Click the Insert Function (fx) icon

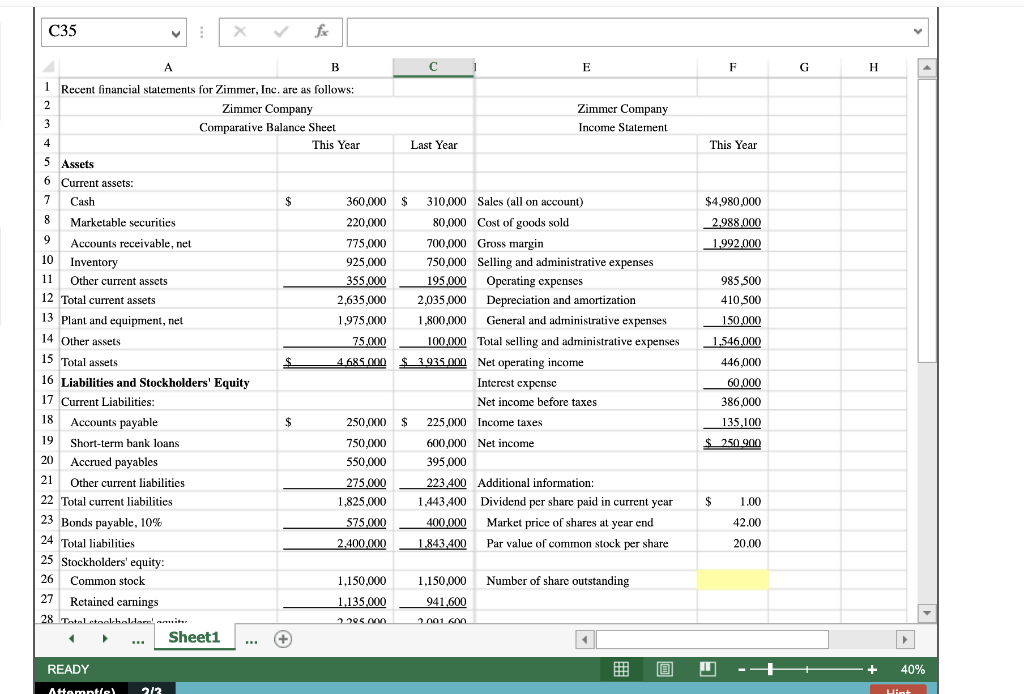point(321,31)
